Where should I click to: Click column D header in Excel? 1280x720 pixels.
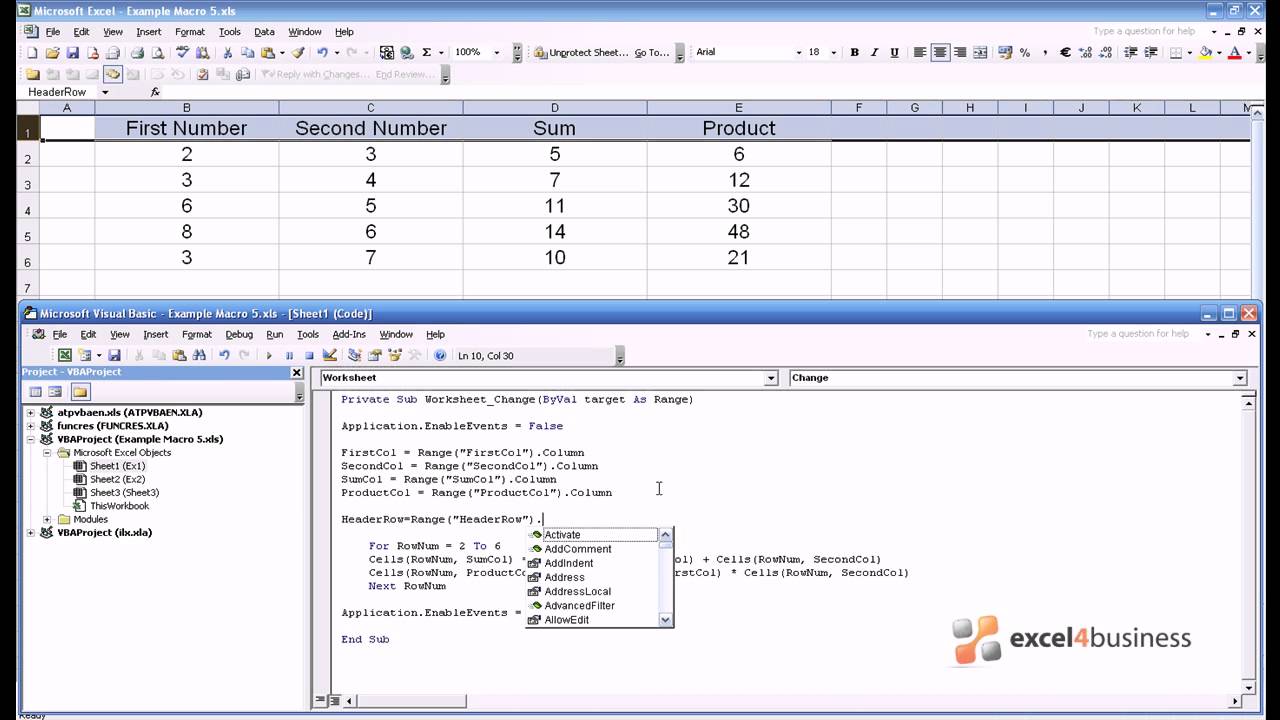[x=554, y=107]
